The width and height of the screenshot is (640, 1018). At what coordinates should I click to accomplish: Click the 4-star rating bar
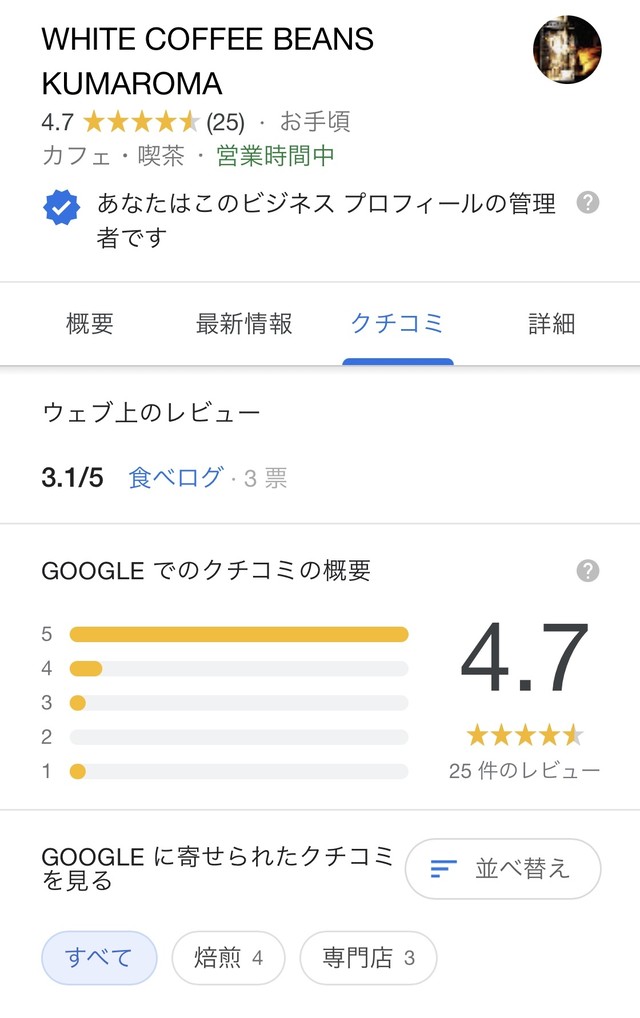(x=239, y=669)
